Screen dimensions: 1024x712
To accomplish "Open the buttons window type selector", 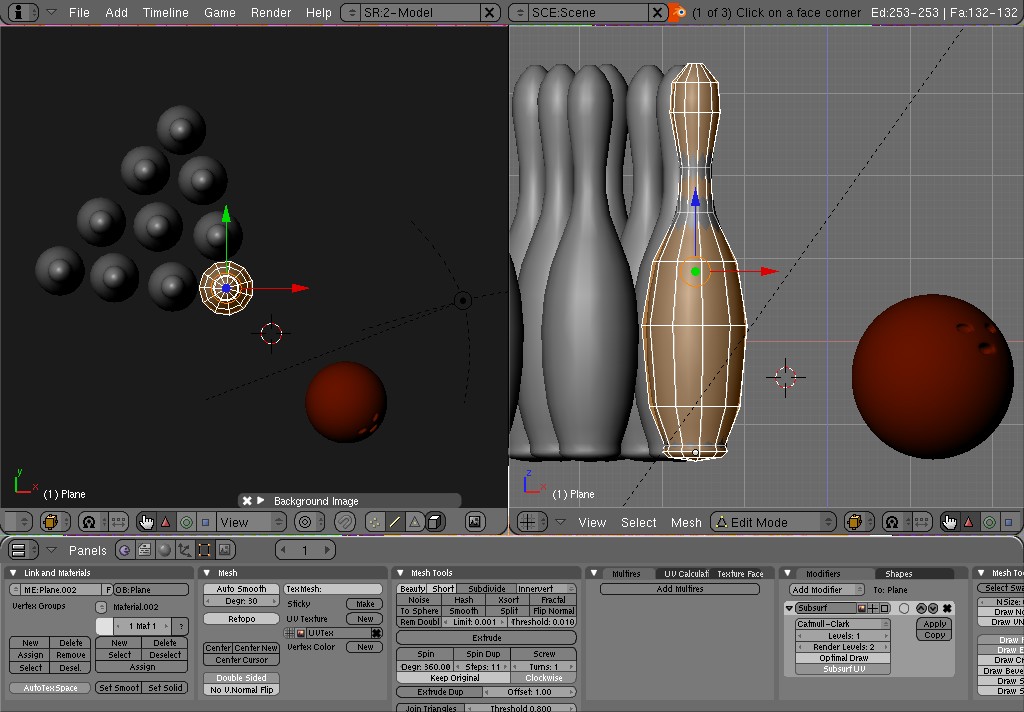I will tap(24, 550).
